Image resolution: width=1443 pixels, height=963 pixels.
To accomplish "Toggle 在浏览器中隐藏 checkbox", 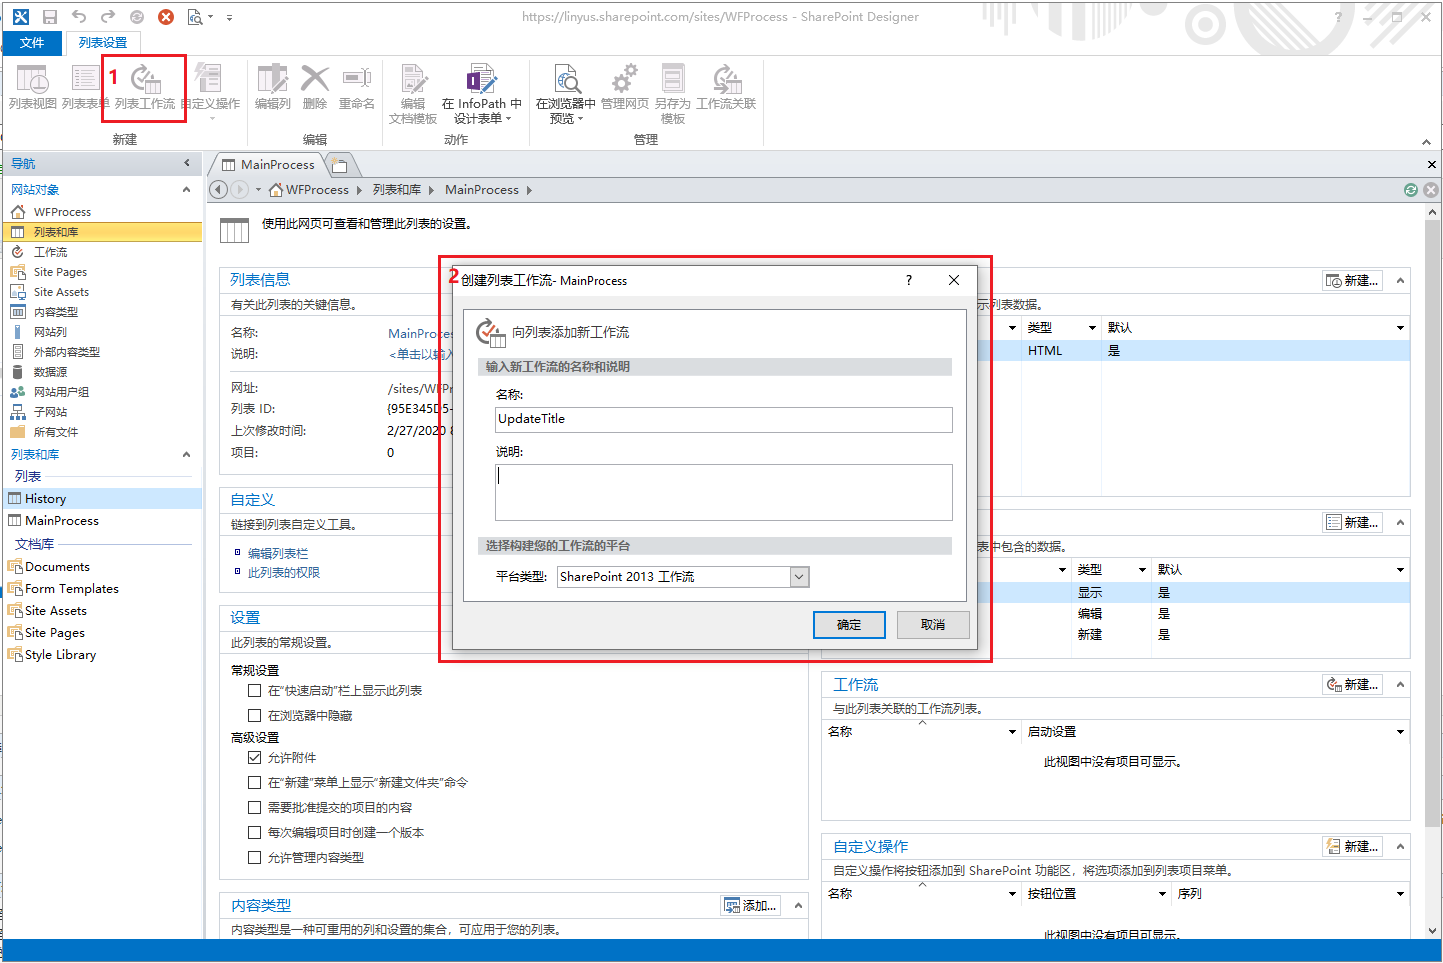I will [x=254, y=716].
